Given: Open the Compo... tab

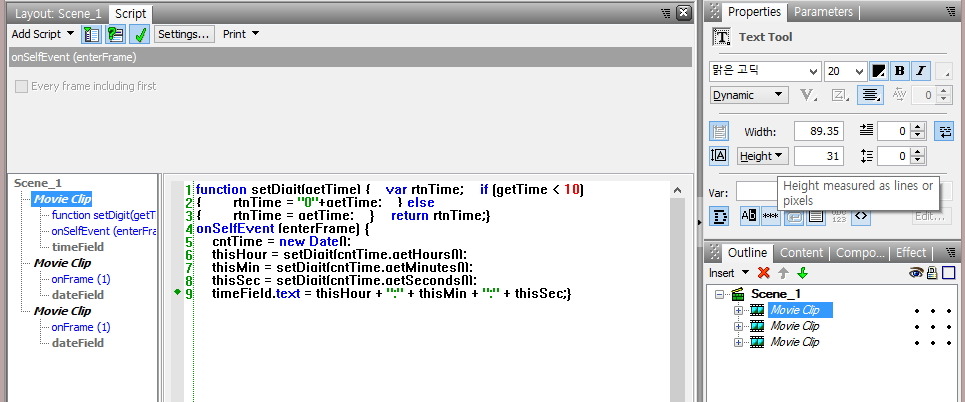Looking at the screenshot, I should coord(860,252).
